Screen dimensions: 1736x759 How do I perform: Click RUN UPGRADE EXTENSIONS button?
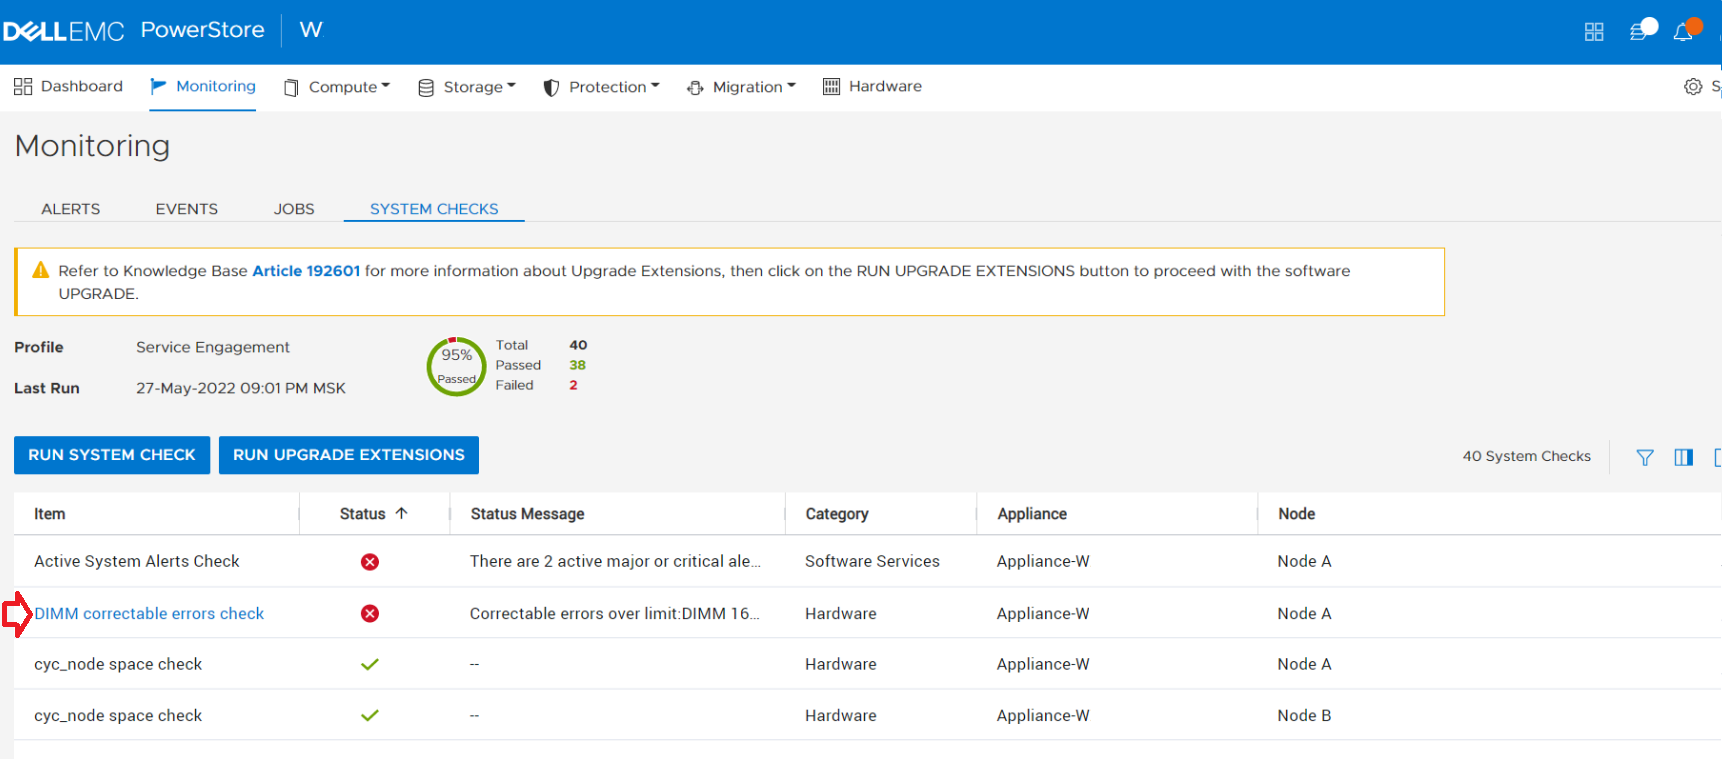pos(348,455)
